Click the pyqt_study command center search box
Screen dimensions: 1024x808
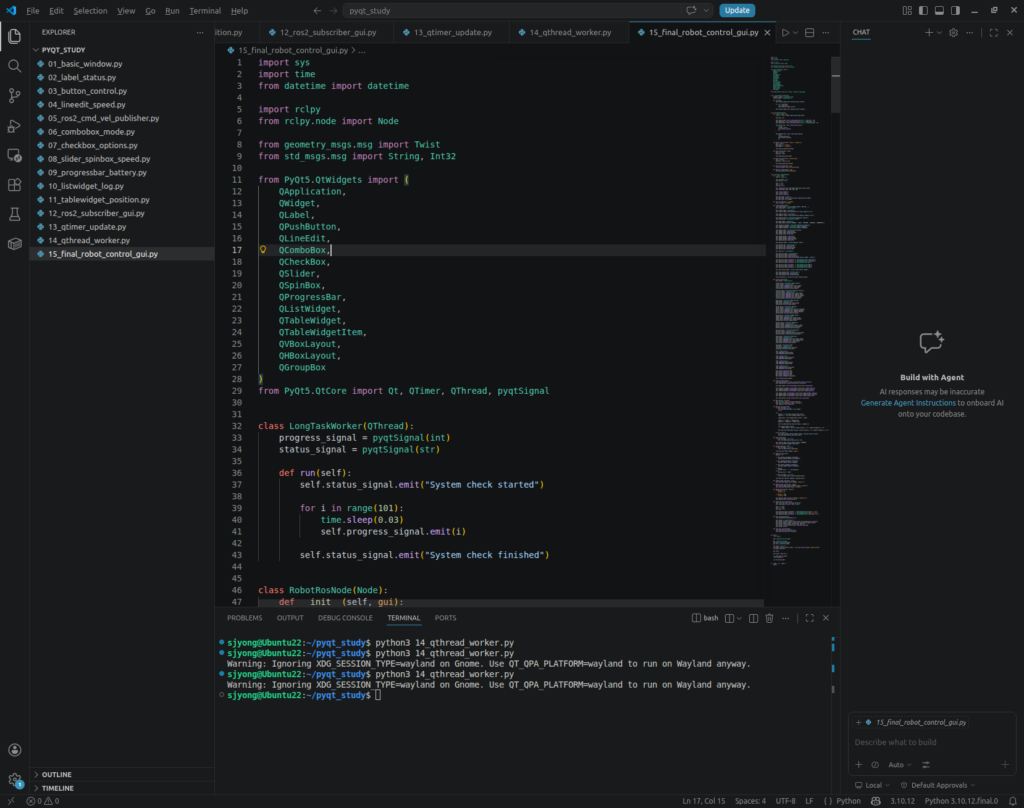(512, 10)
